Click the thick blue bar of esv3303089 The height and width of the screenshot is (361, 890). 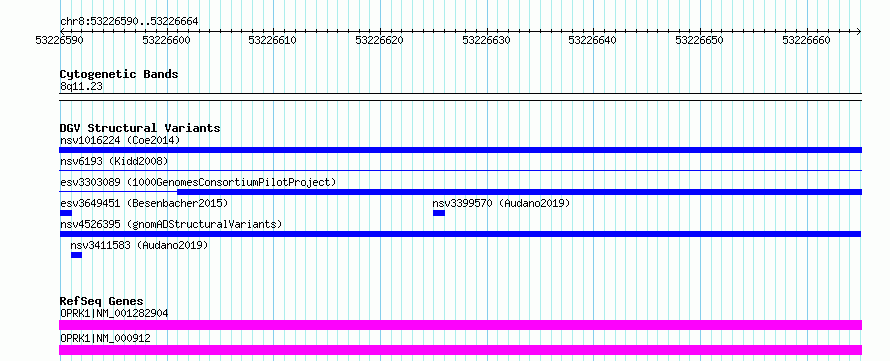(x=519, y=192)
